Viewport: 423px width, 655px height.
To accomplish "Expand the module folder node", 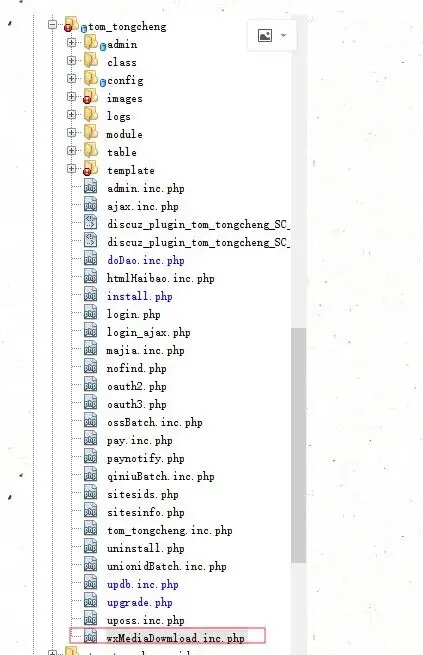I will click(71, 132).
